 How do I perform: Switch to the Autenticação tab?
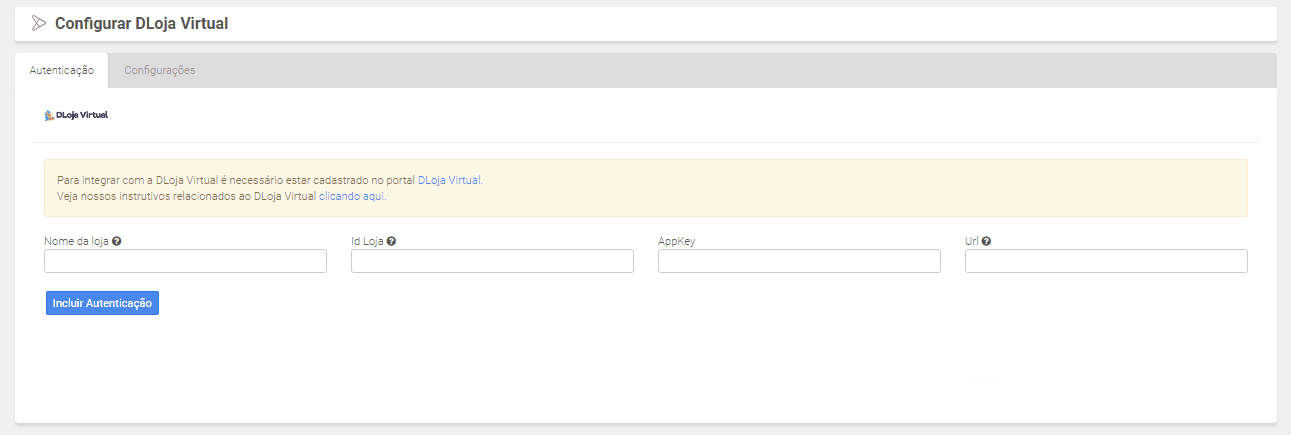62,71
